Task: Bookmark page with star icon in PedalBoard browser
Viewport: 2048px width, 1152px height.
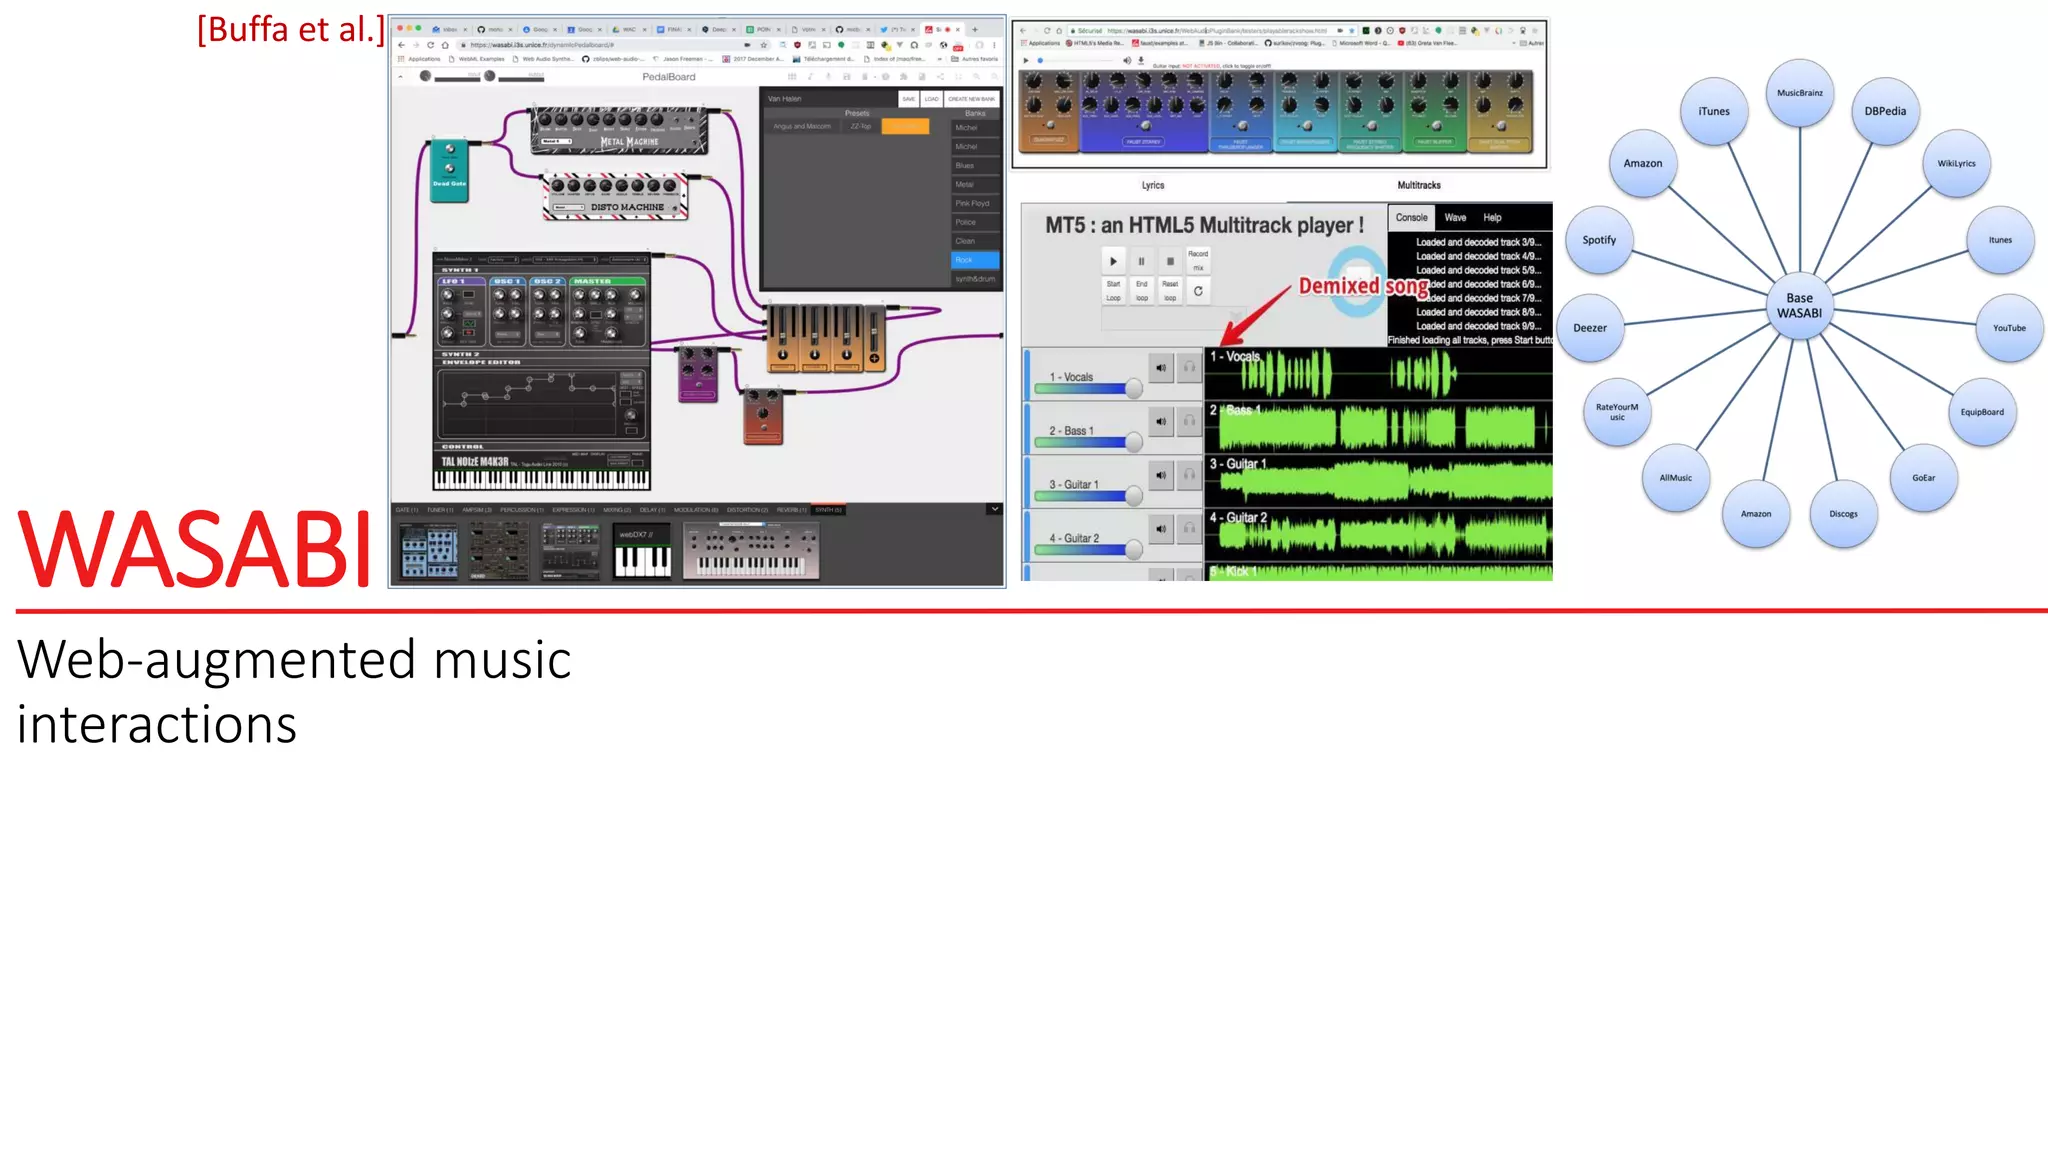Action: pos(764,45)
